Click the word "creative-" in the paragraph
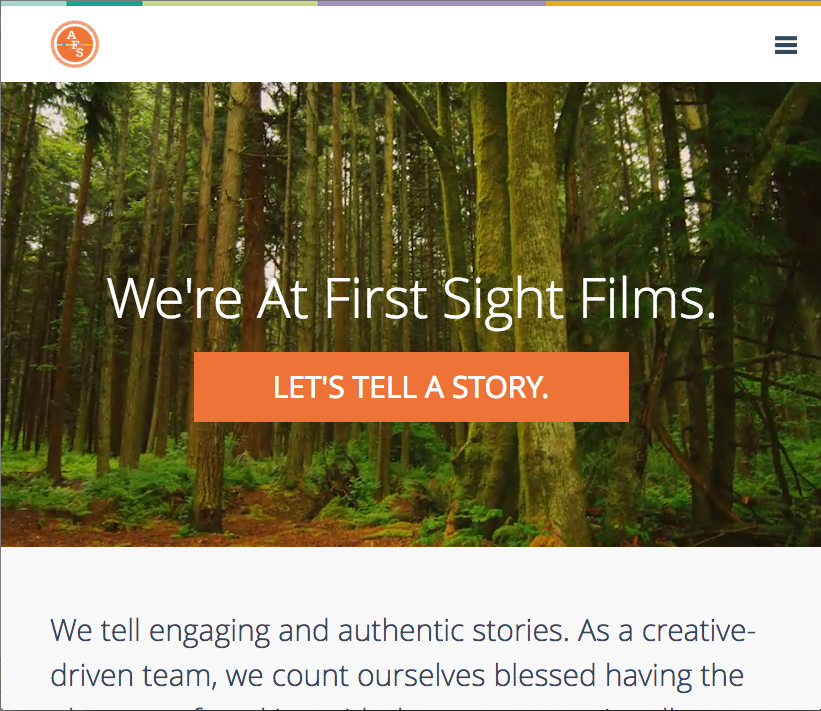Viewport: 821px width, 711px height. tap(698, 631)
